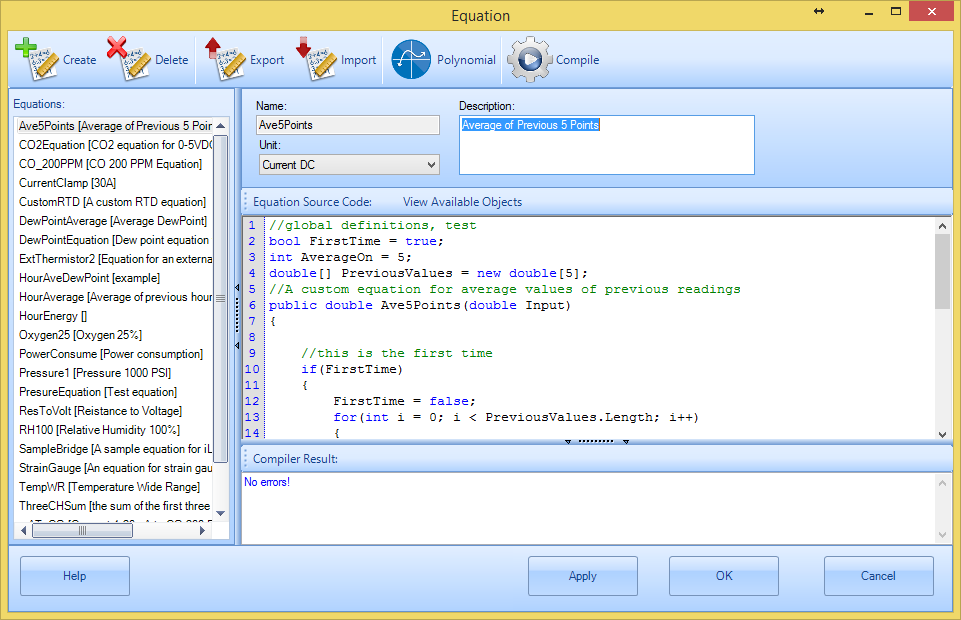Maximize the Equation window
Screen dimensions: 961x620
tap(896, 11)
